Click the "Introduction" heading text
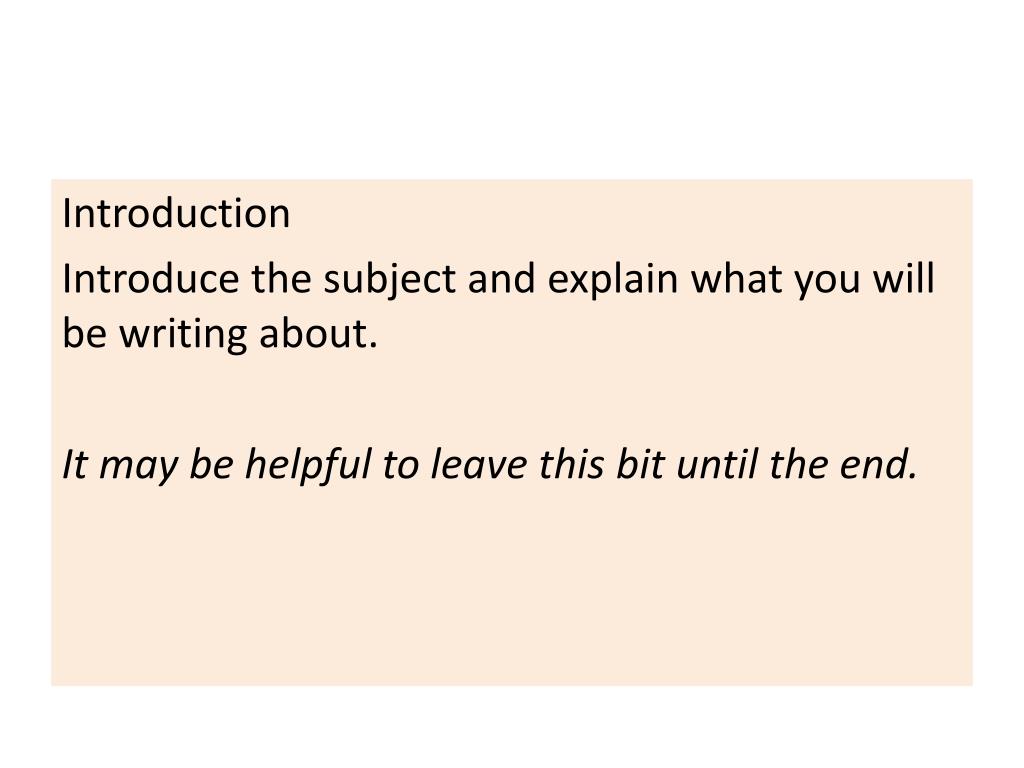The image size is (1024, 768). coord(176,214)
